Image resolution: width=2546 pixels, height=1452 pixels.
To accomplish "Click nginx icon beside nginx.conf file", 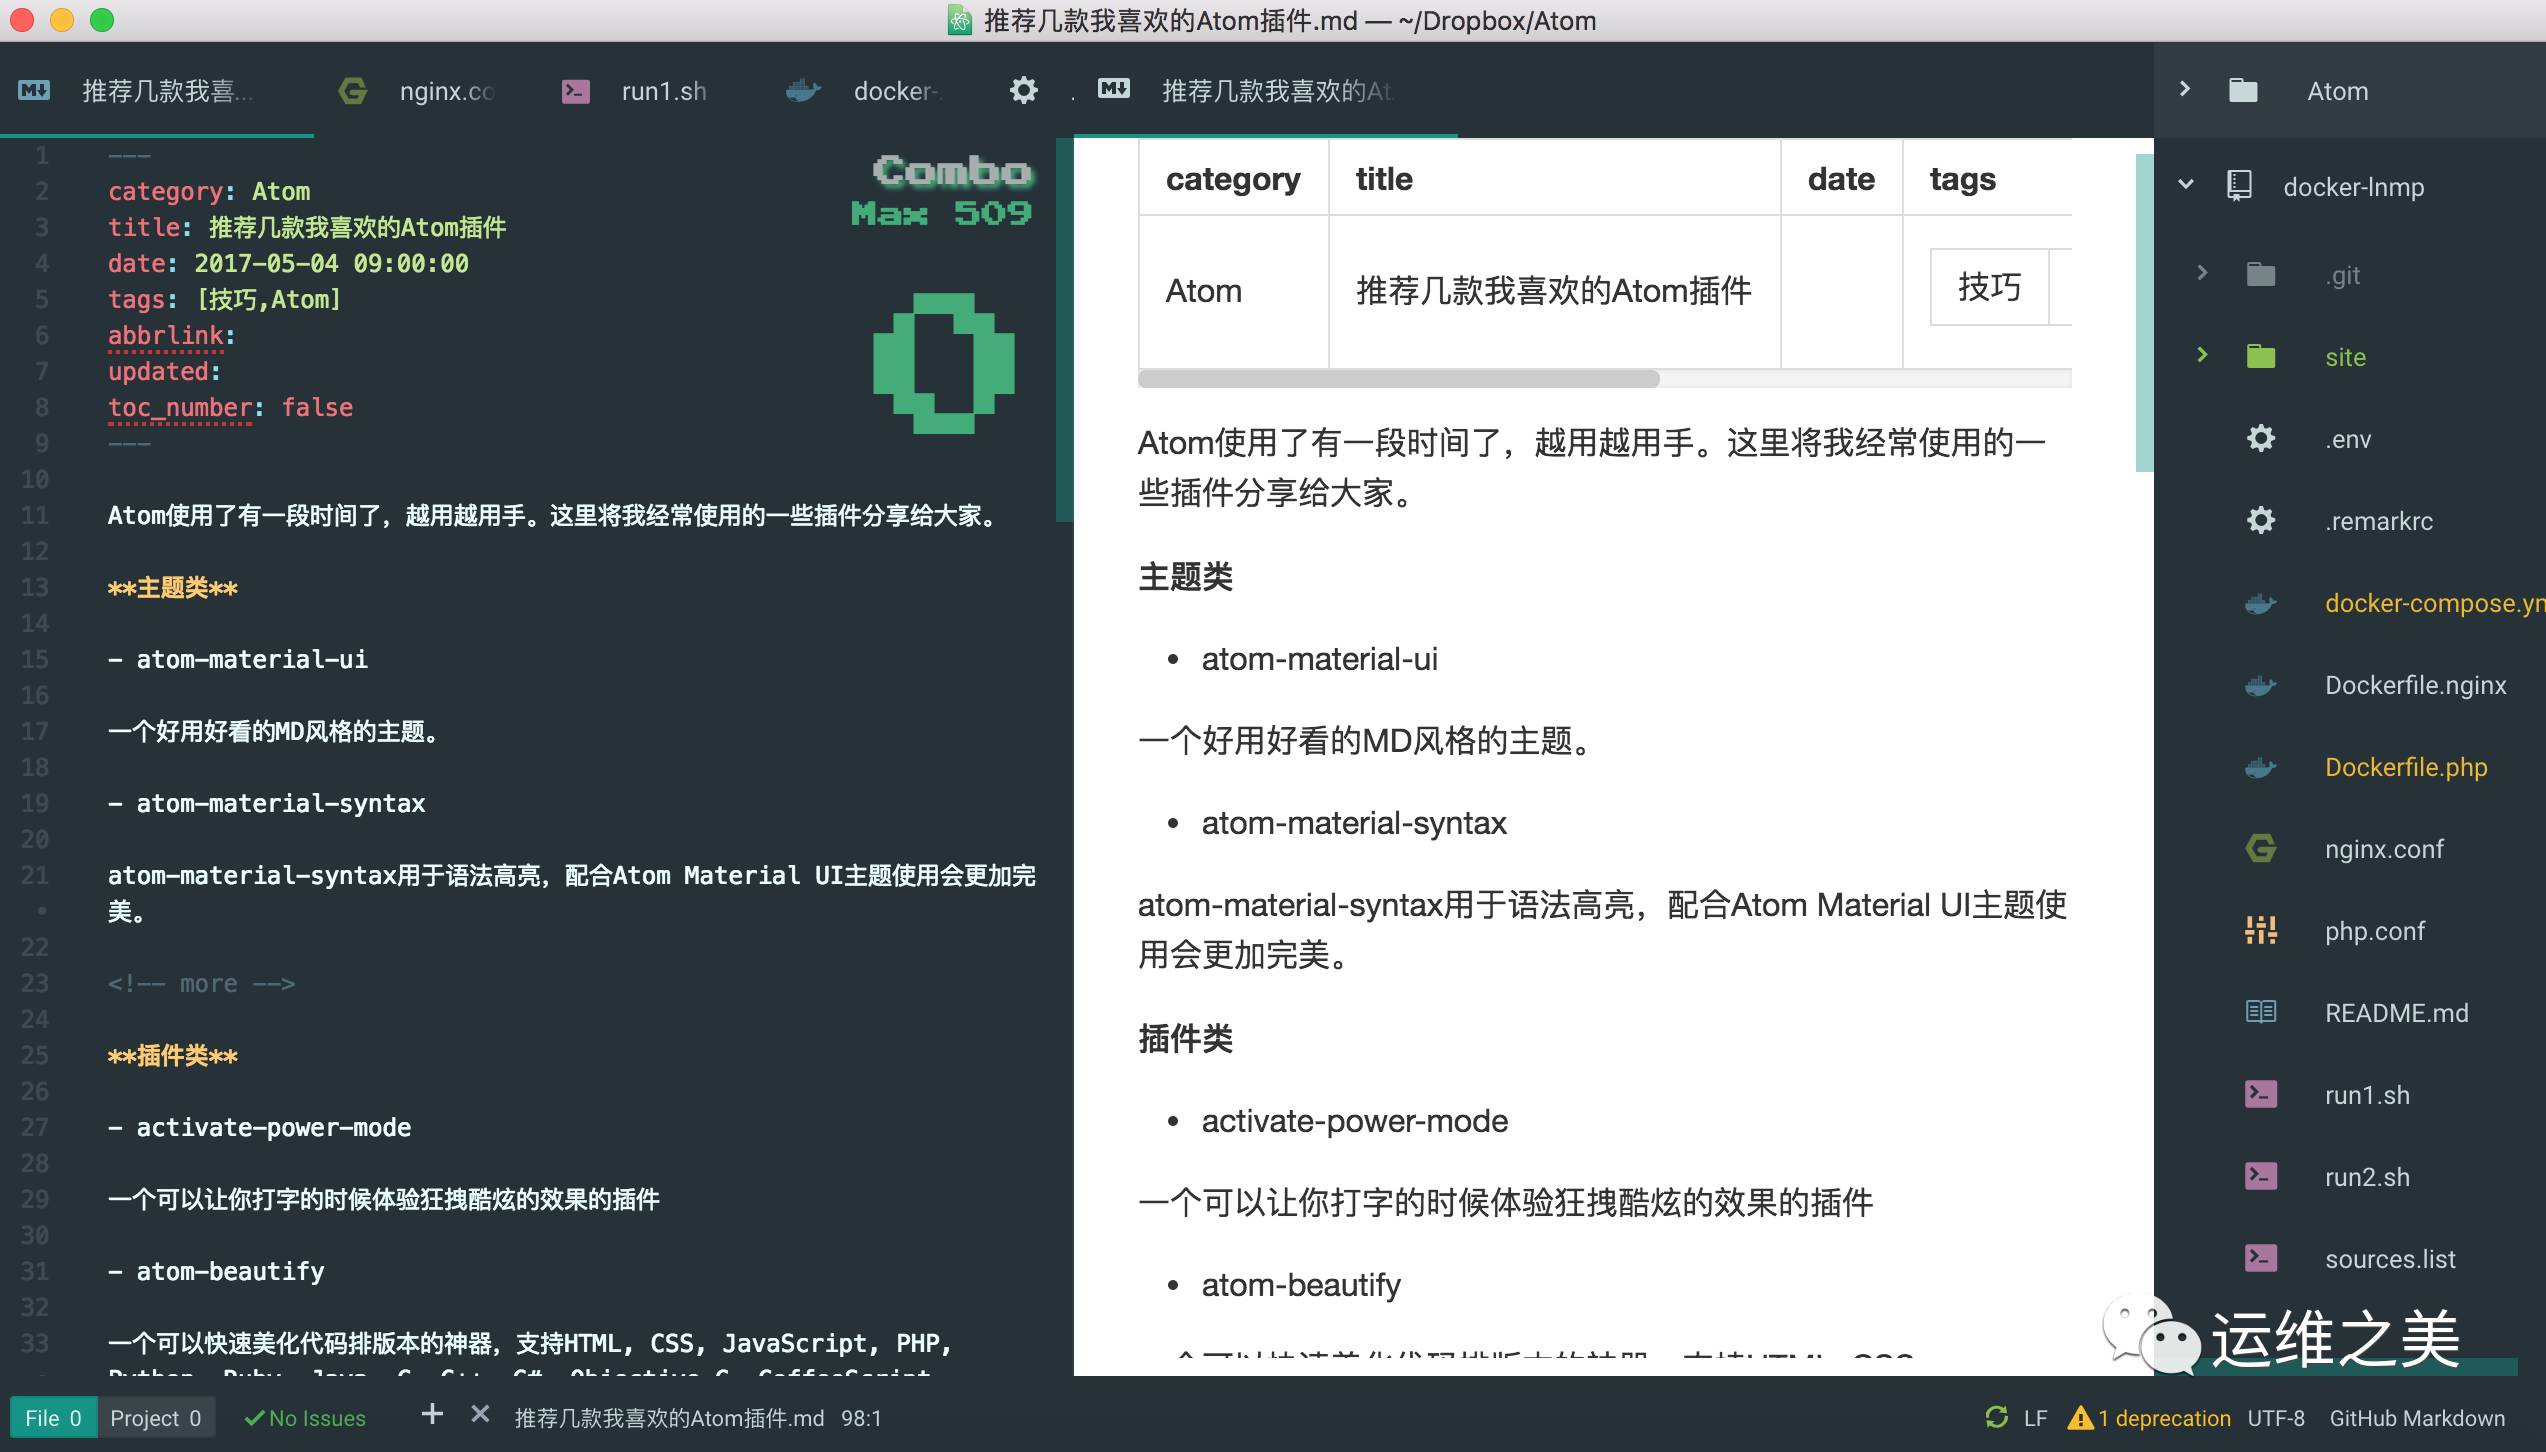I will (2261, 848).
